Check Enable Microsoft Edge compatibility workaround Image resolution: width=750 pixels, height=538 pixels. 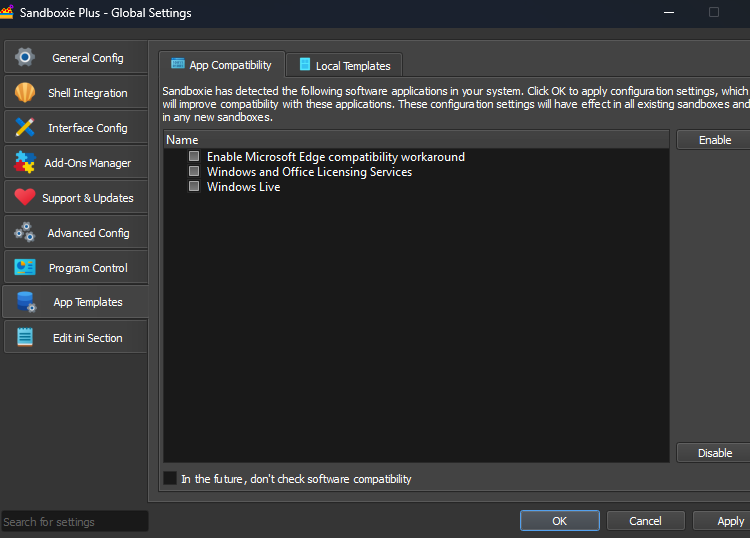[194, 156]
